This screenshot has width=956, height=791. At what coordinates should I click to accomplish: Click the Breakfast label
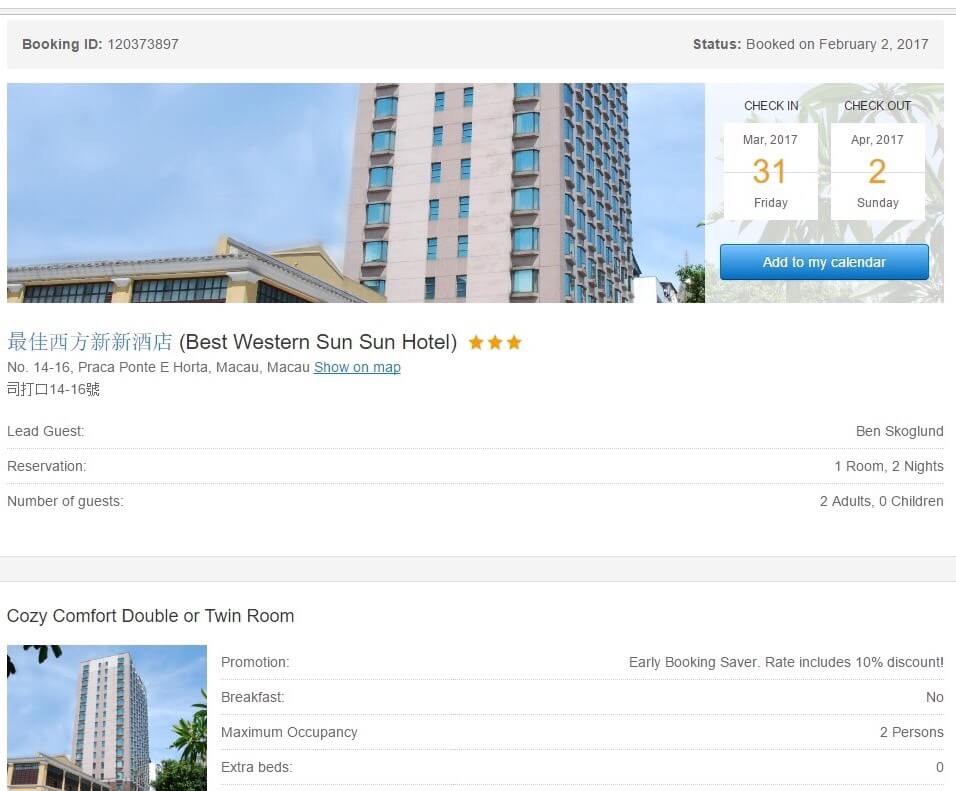point(253,697)
